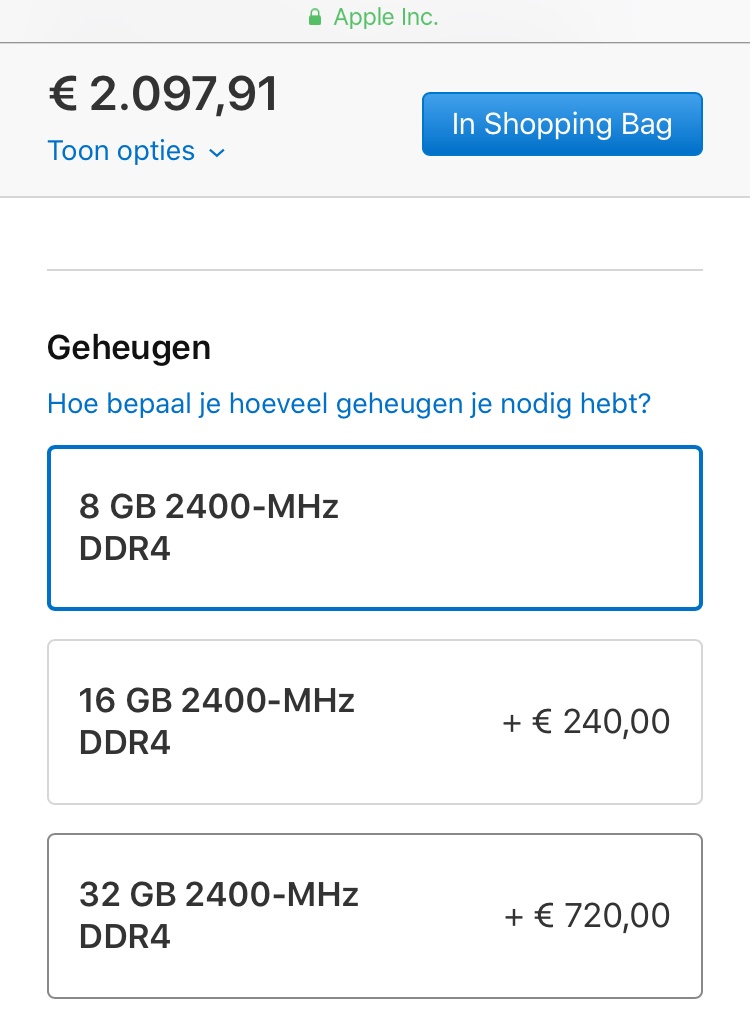Click the '16 GB 2400-MHz' label
This screenshot has height=1021, width=750.
[217, 700]
